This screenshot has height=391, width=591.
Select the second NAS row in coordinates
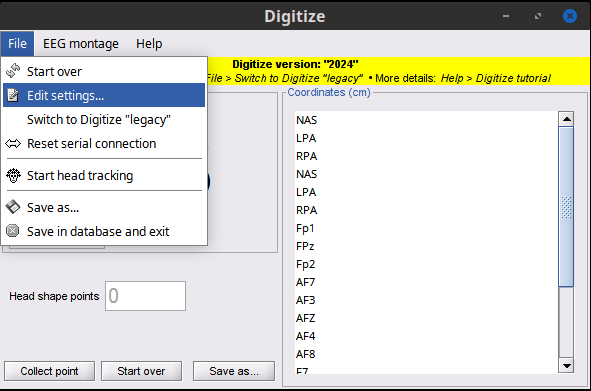click(x=426, y=174)
